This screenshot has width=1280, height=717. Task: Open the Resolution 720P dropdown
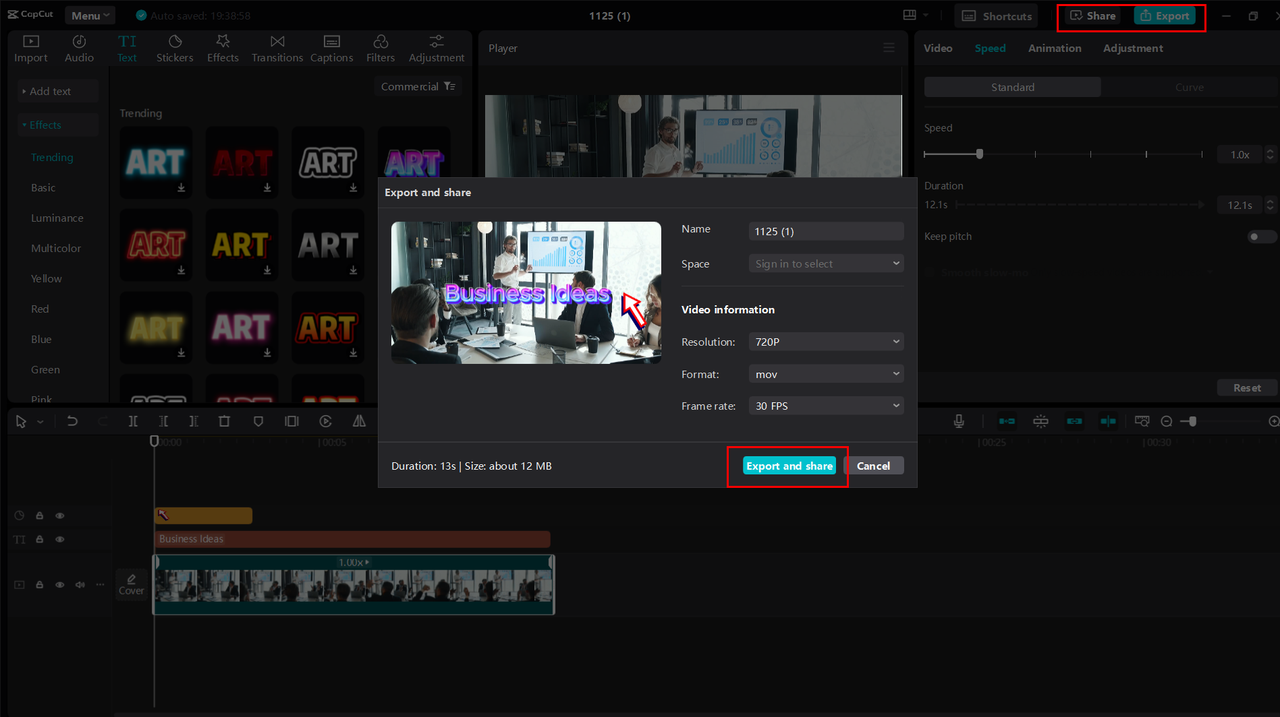coord(826,342)
